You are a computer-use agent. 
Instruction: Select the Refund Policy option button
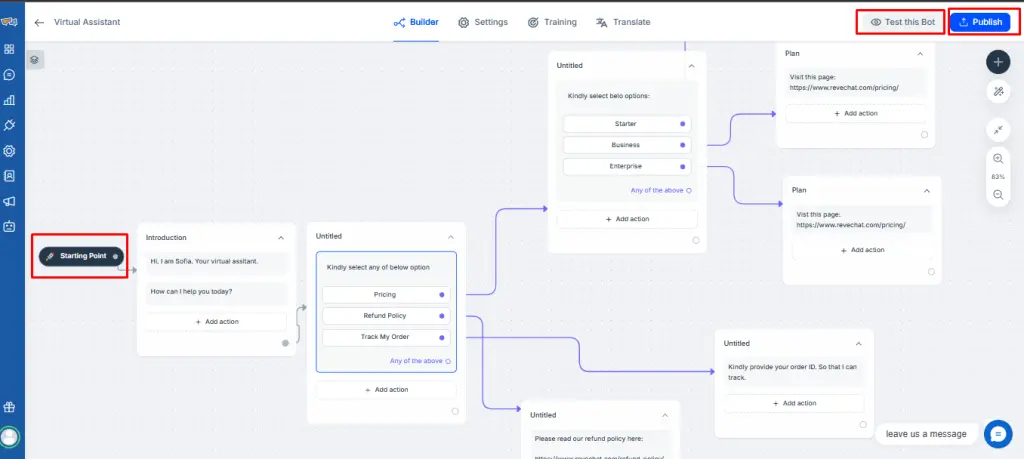pos(386,316)
